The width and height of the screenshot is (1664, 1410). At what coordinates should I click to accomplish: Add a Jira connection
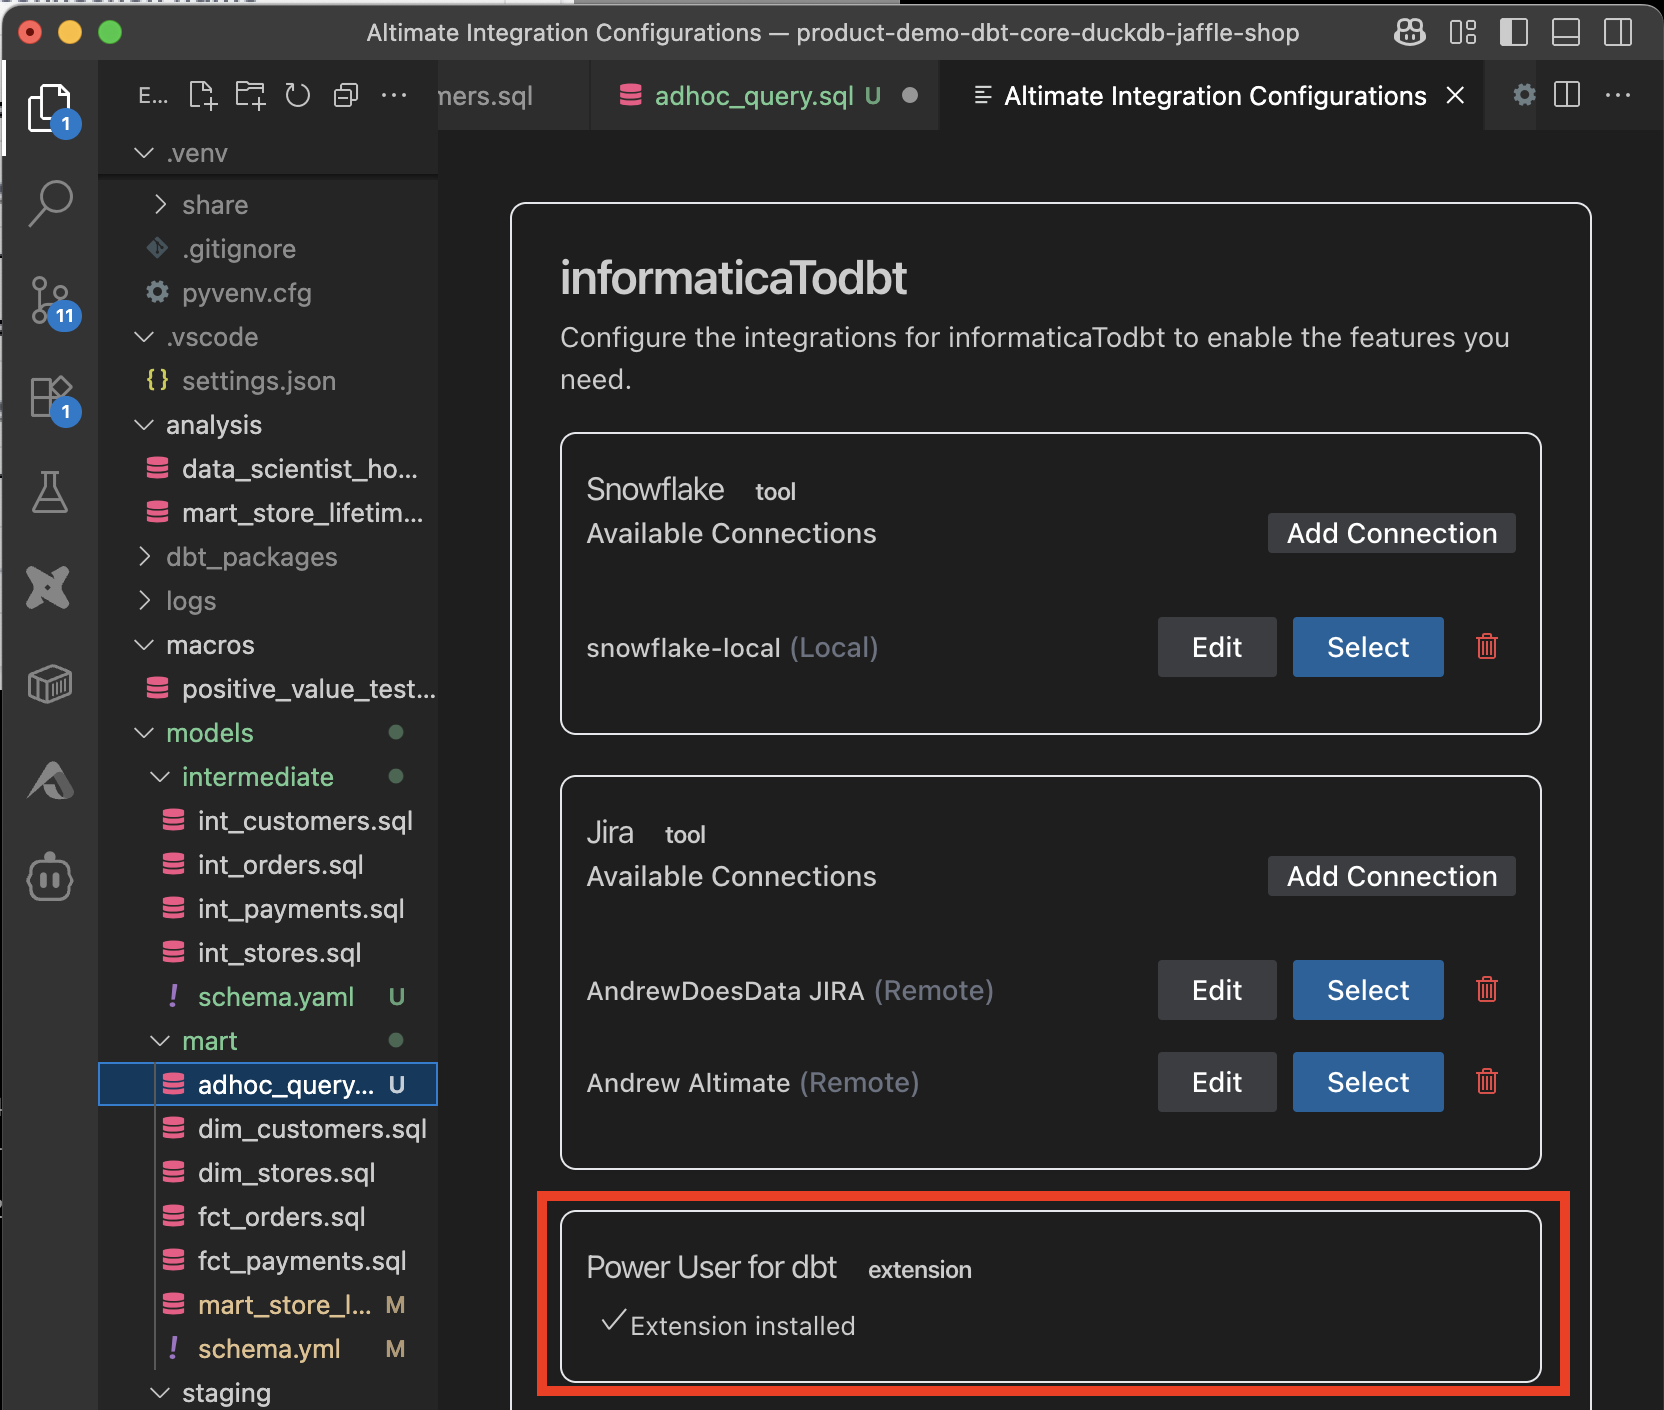point(1391,876)
